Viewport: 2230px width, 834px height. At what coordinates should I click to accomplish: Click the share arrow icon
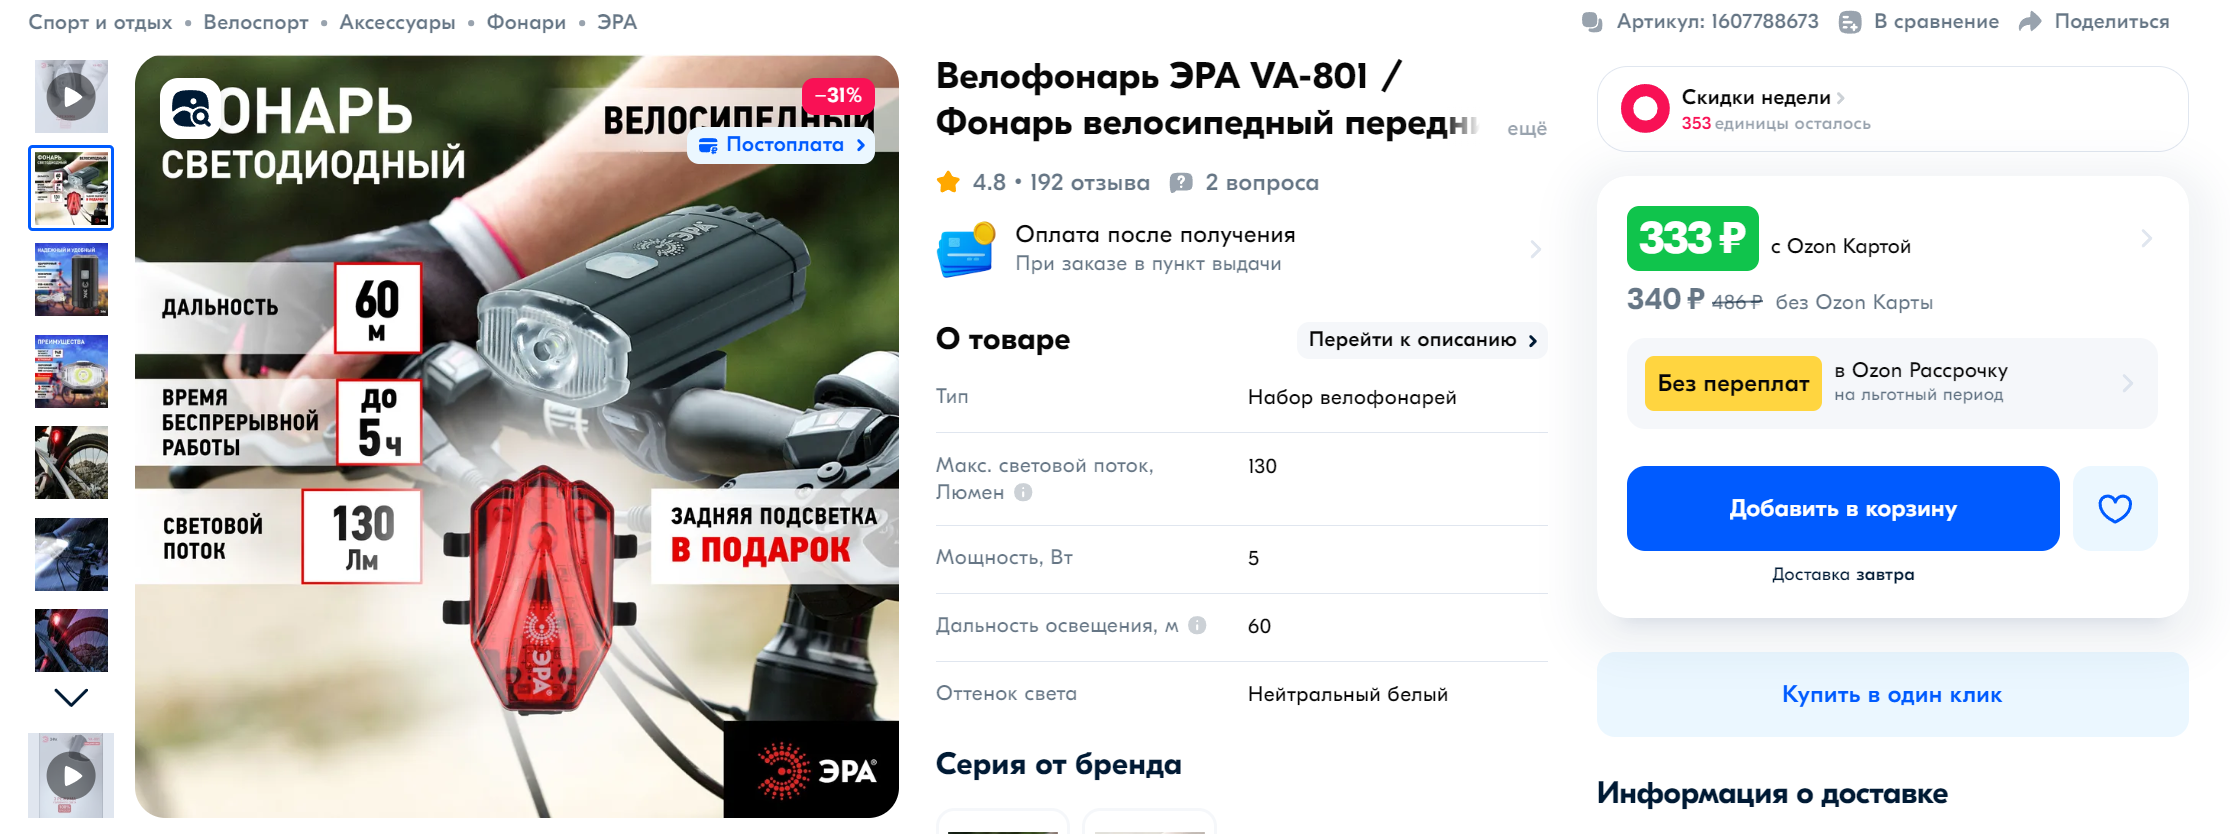tap(2030, 22)
